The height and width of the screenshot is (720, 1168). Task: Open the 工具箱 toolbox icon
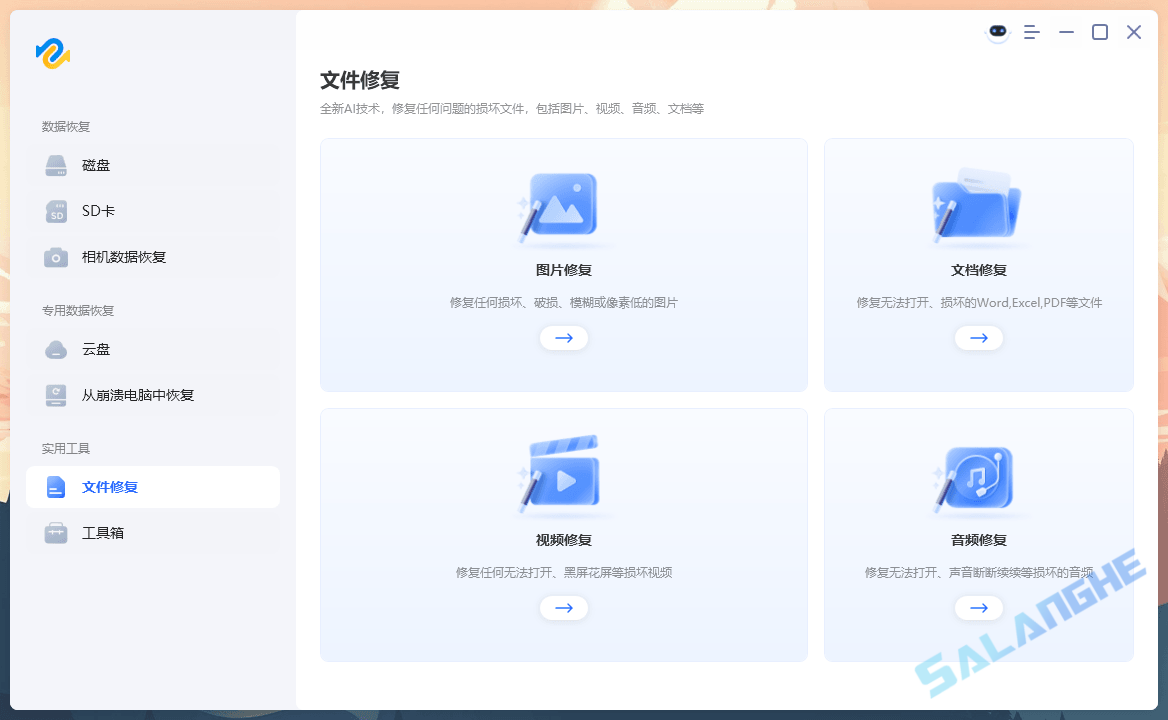point(56,533)
